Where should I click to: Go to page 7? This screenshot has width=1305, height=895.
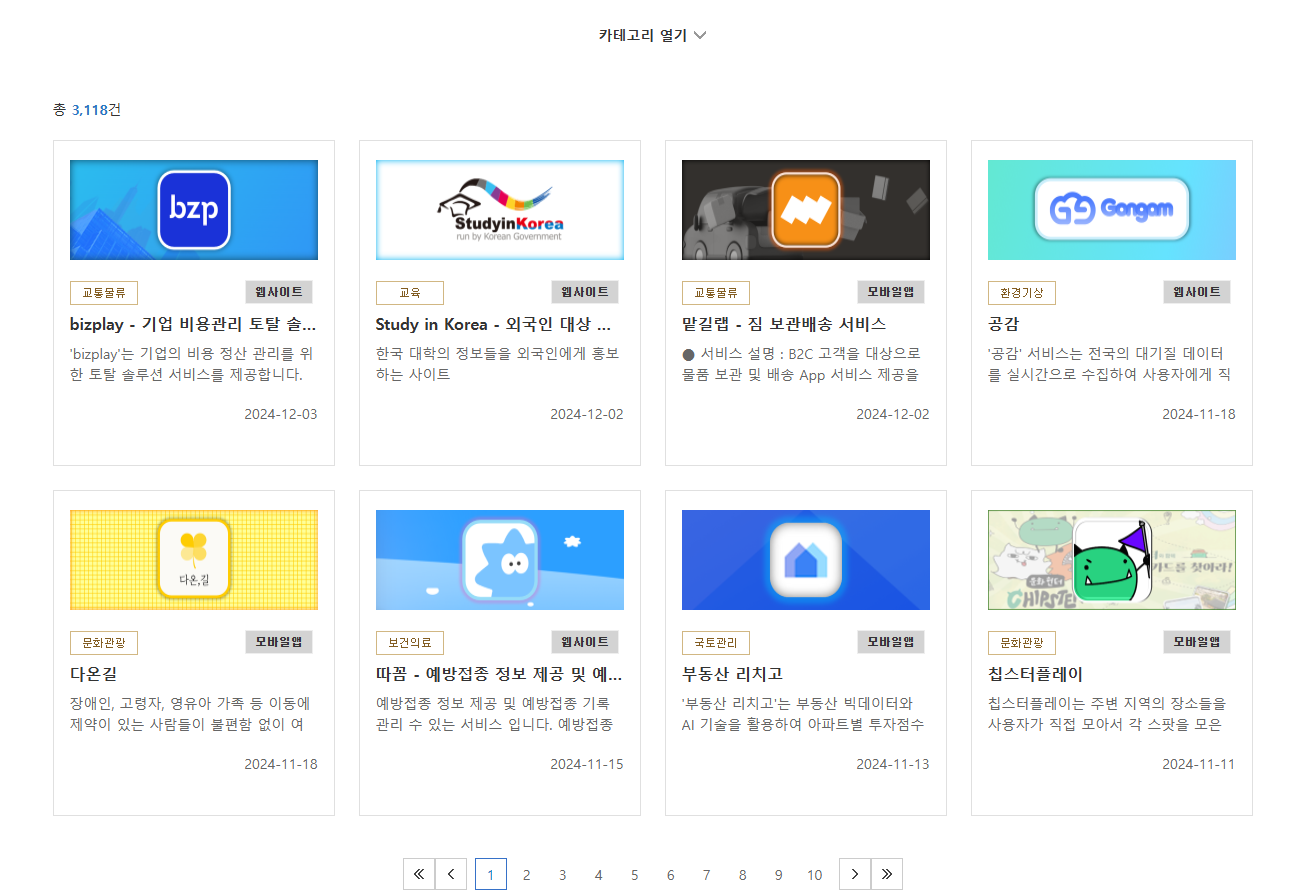(707, 875)
